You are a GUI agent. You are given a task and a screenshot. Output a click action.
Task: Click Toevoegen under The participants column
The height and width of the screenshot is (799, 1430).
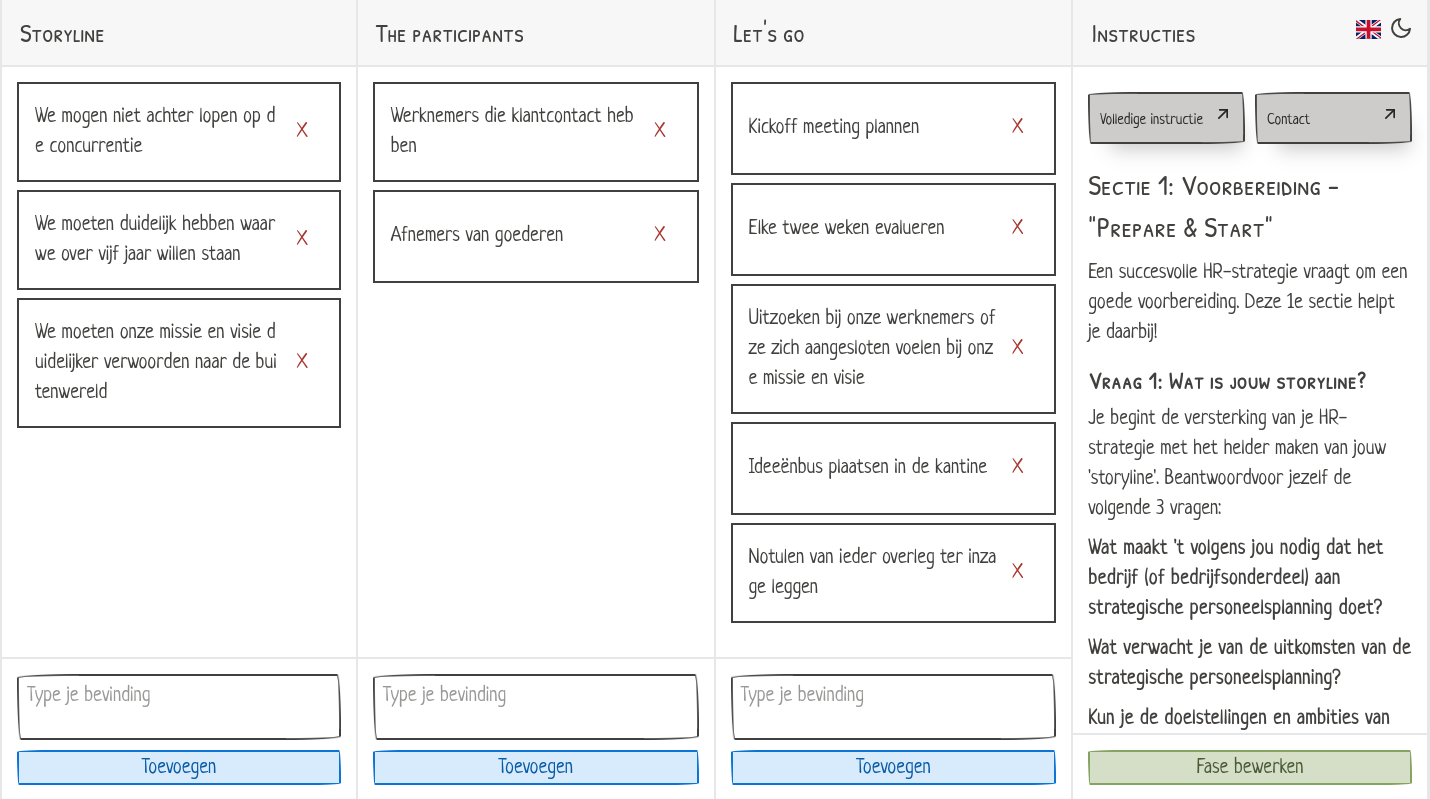pos(536,767)
